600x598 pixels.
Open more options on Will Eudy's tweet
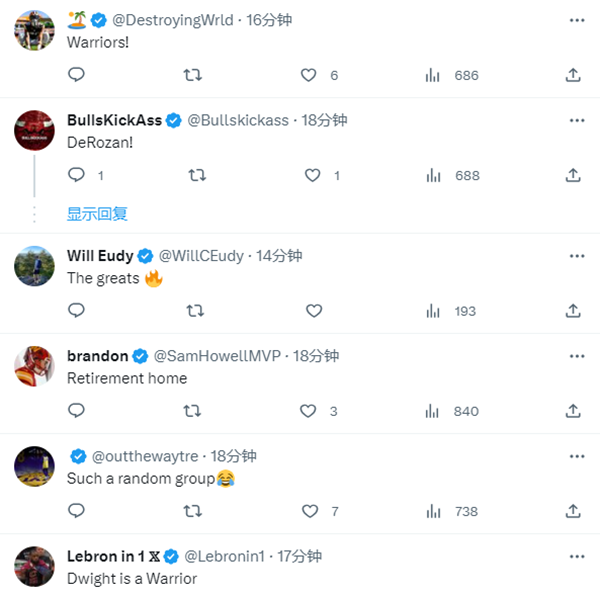(576, 255)
